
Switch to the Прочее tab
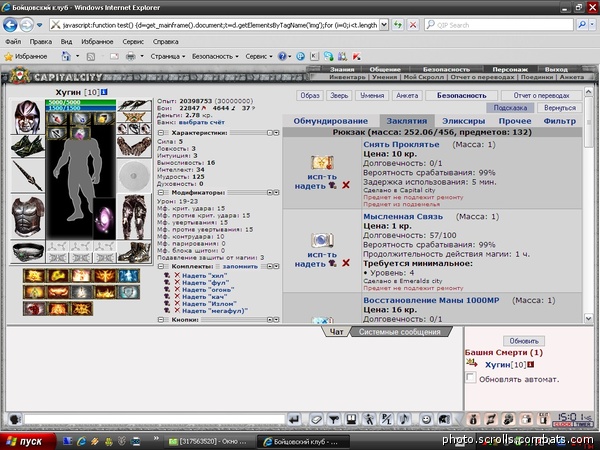tap(515, 121)
